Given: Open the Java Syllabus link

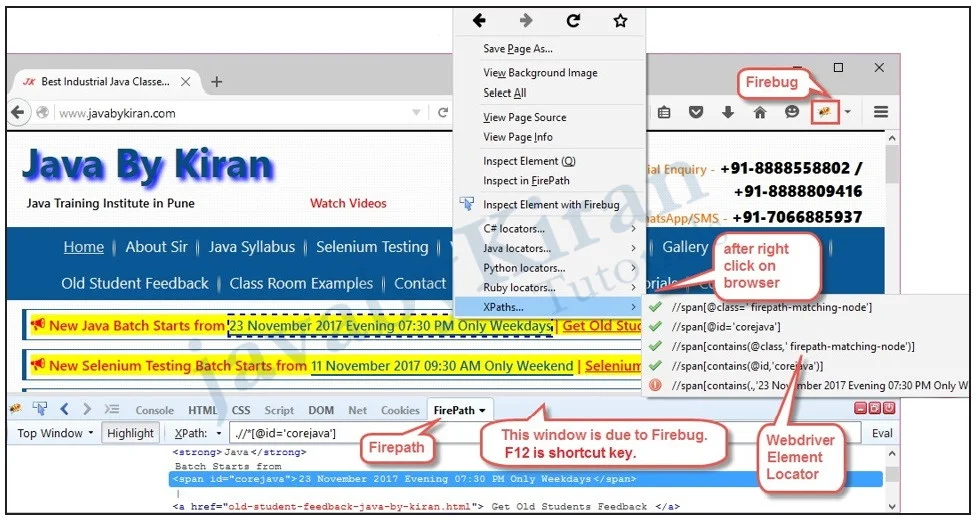Looking at the screenshot, I should [252, 247].
